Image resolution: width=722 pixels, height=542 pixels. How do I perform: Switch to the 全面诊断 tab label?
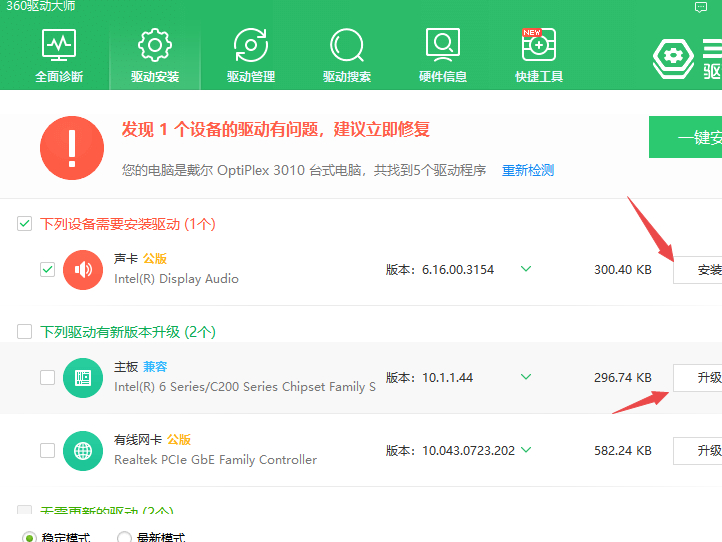[x=59, y=76]
